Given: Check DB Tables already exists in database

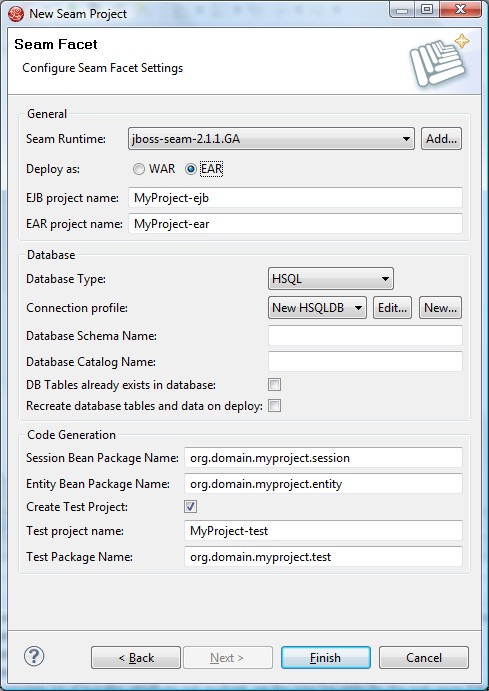Looking at the screenshot, I should 274,384.
